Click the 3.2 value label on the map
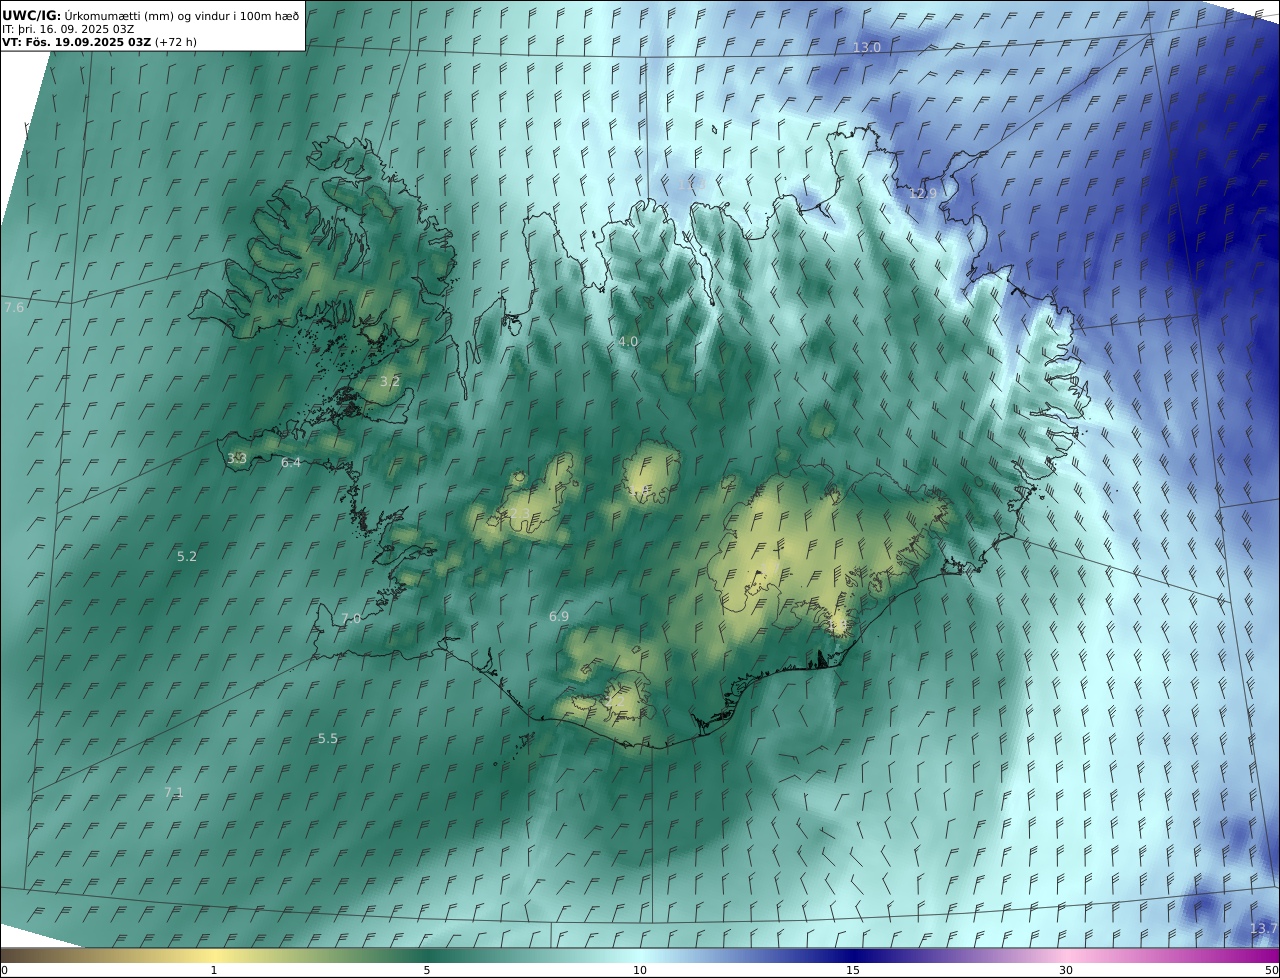The image size is (1280, 978). 390,381
